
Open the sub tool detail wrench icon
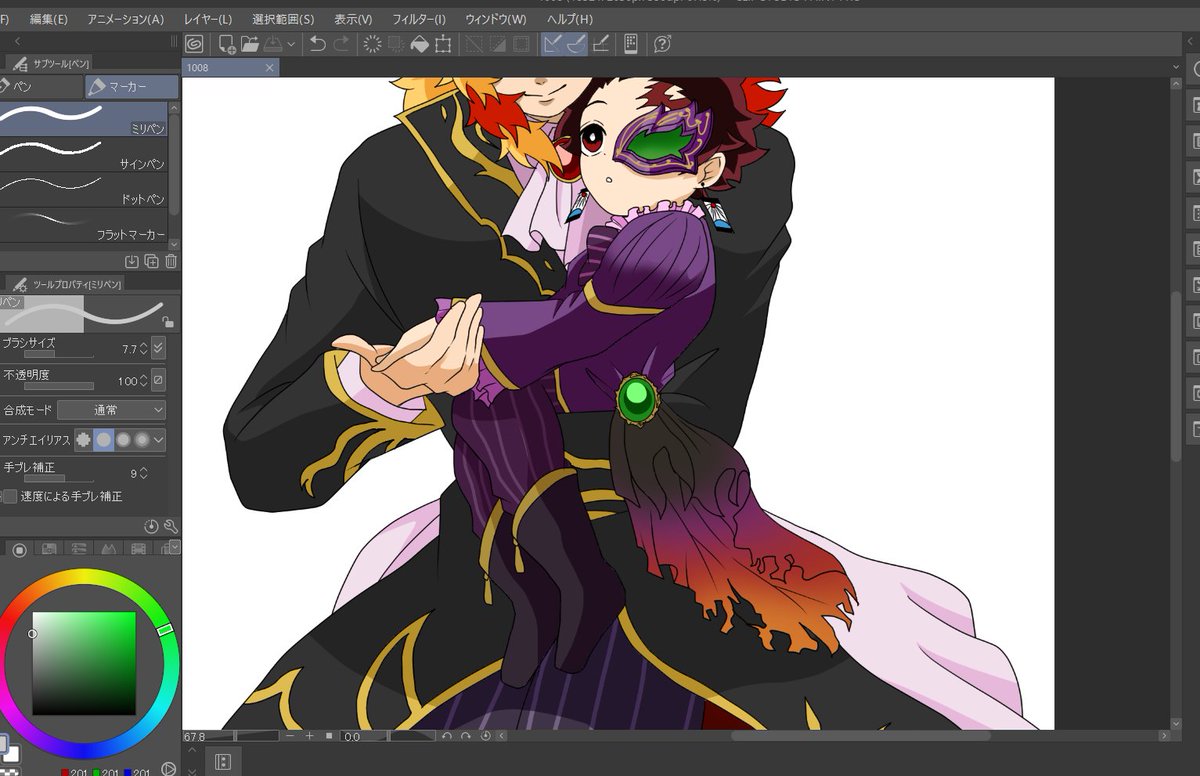(170, 526)
